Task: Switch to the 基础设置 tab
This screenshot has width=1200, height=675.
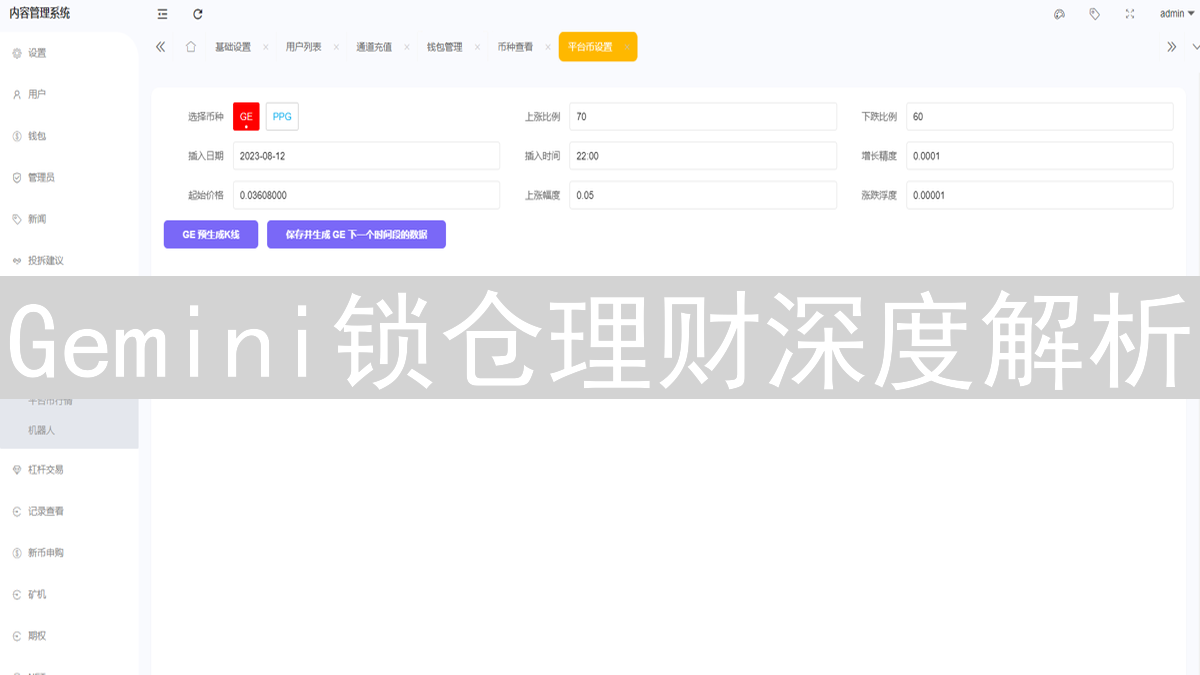Action: (233, 47)
